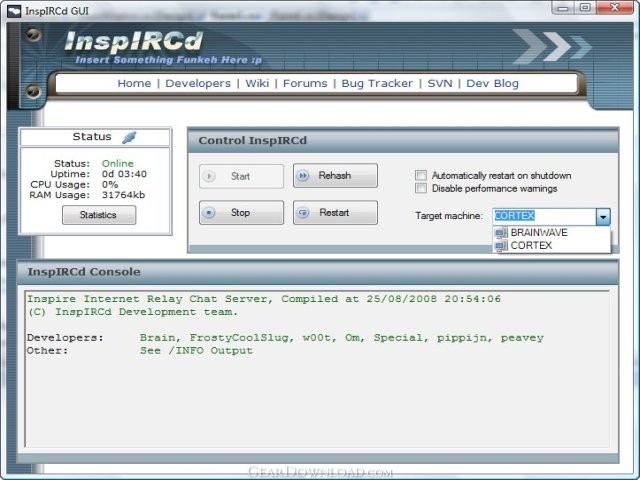The width and height of the screenshot is (640, 480).
Task: Restart the InspIRCd server
Action: point(335,213)
